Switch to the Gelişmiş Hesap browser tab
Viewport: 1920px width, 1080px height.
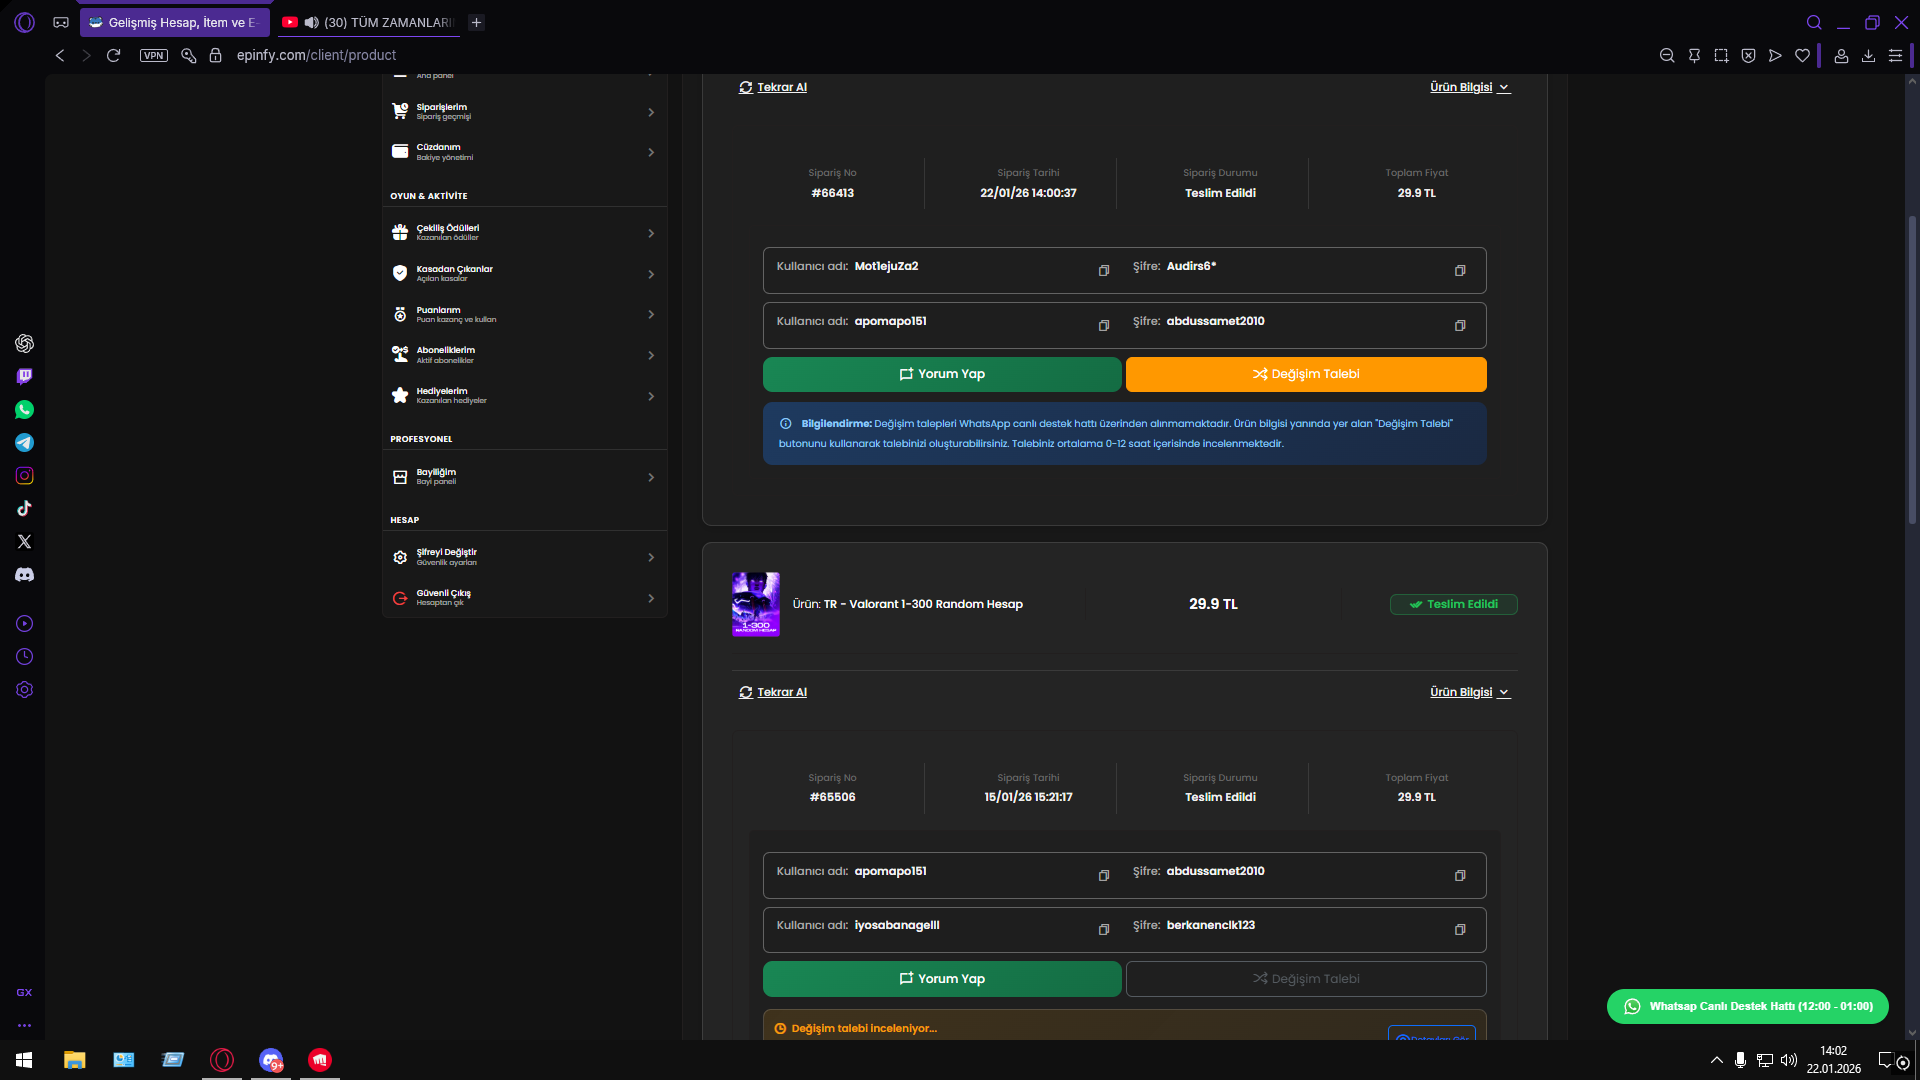click(x=175, y=22)
